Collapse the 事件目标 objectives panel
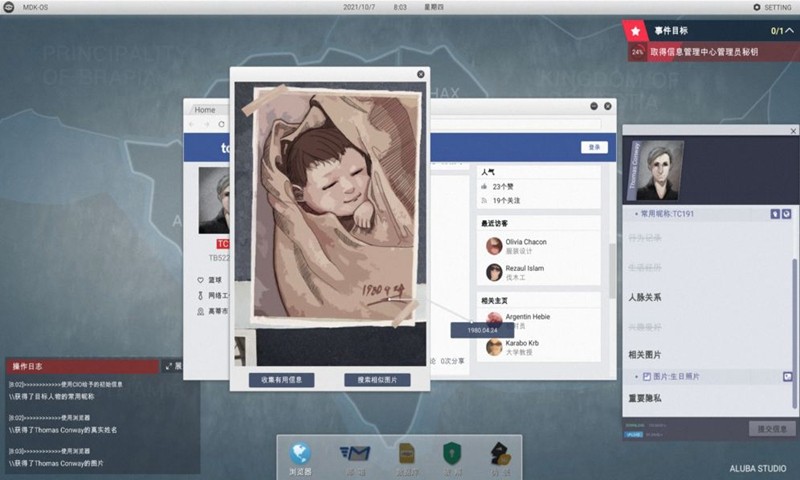The image size is (800, 480). coord(790,31)
